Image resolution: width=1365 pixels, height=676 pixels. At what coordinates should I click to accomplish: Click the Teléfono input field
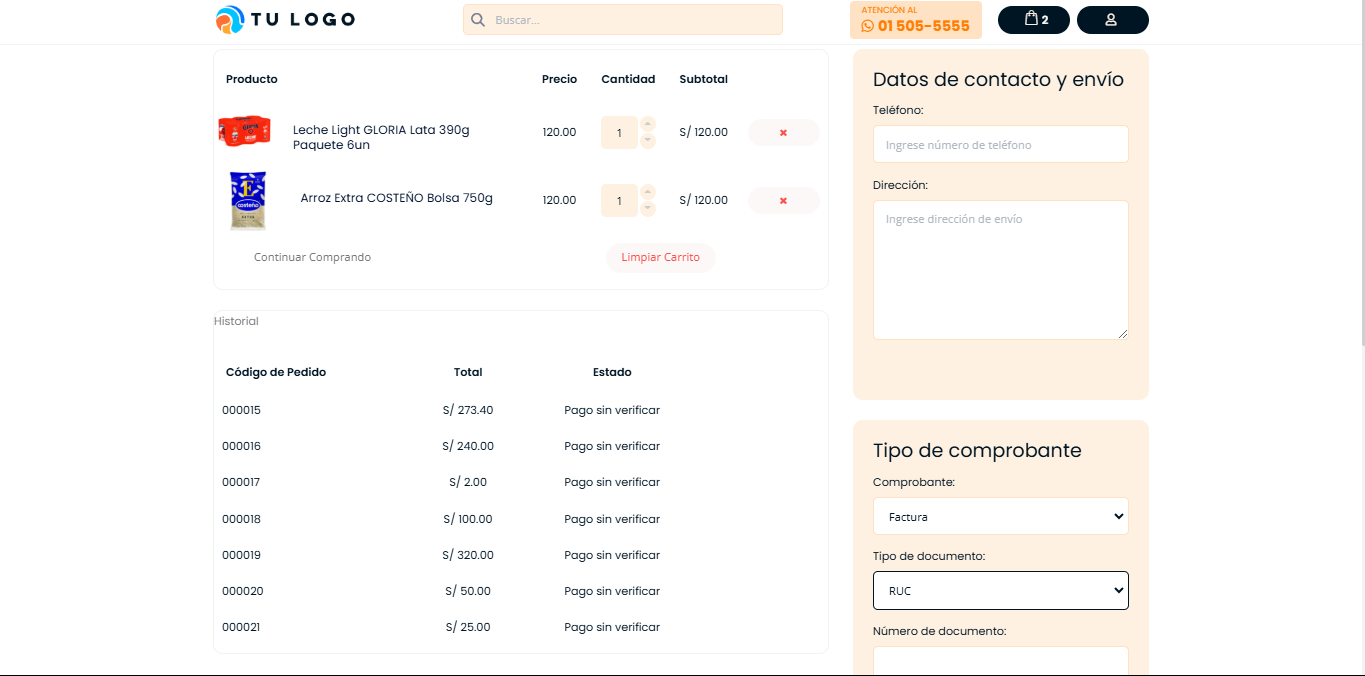coord(1000,145)
